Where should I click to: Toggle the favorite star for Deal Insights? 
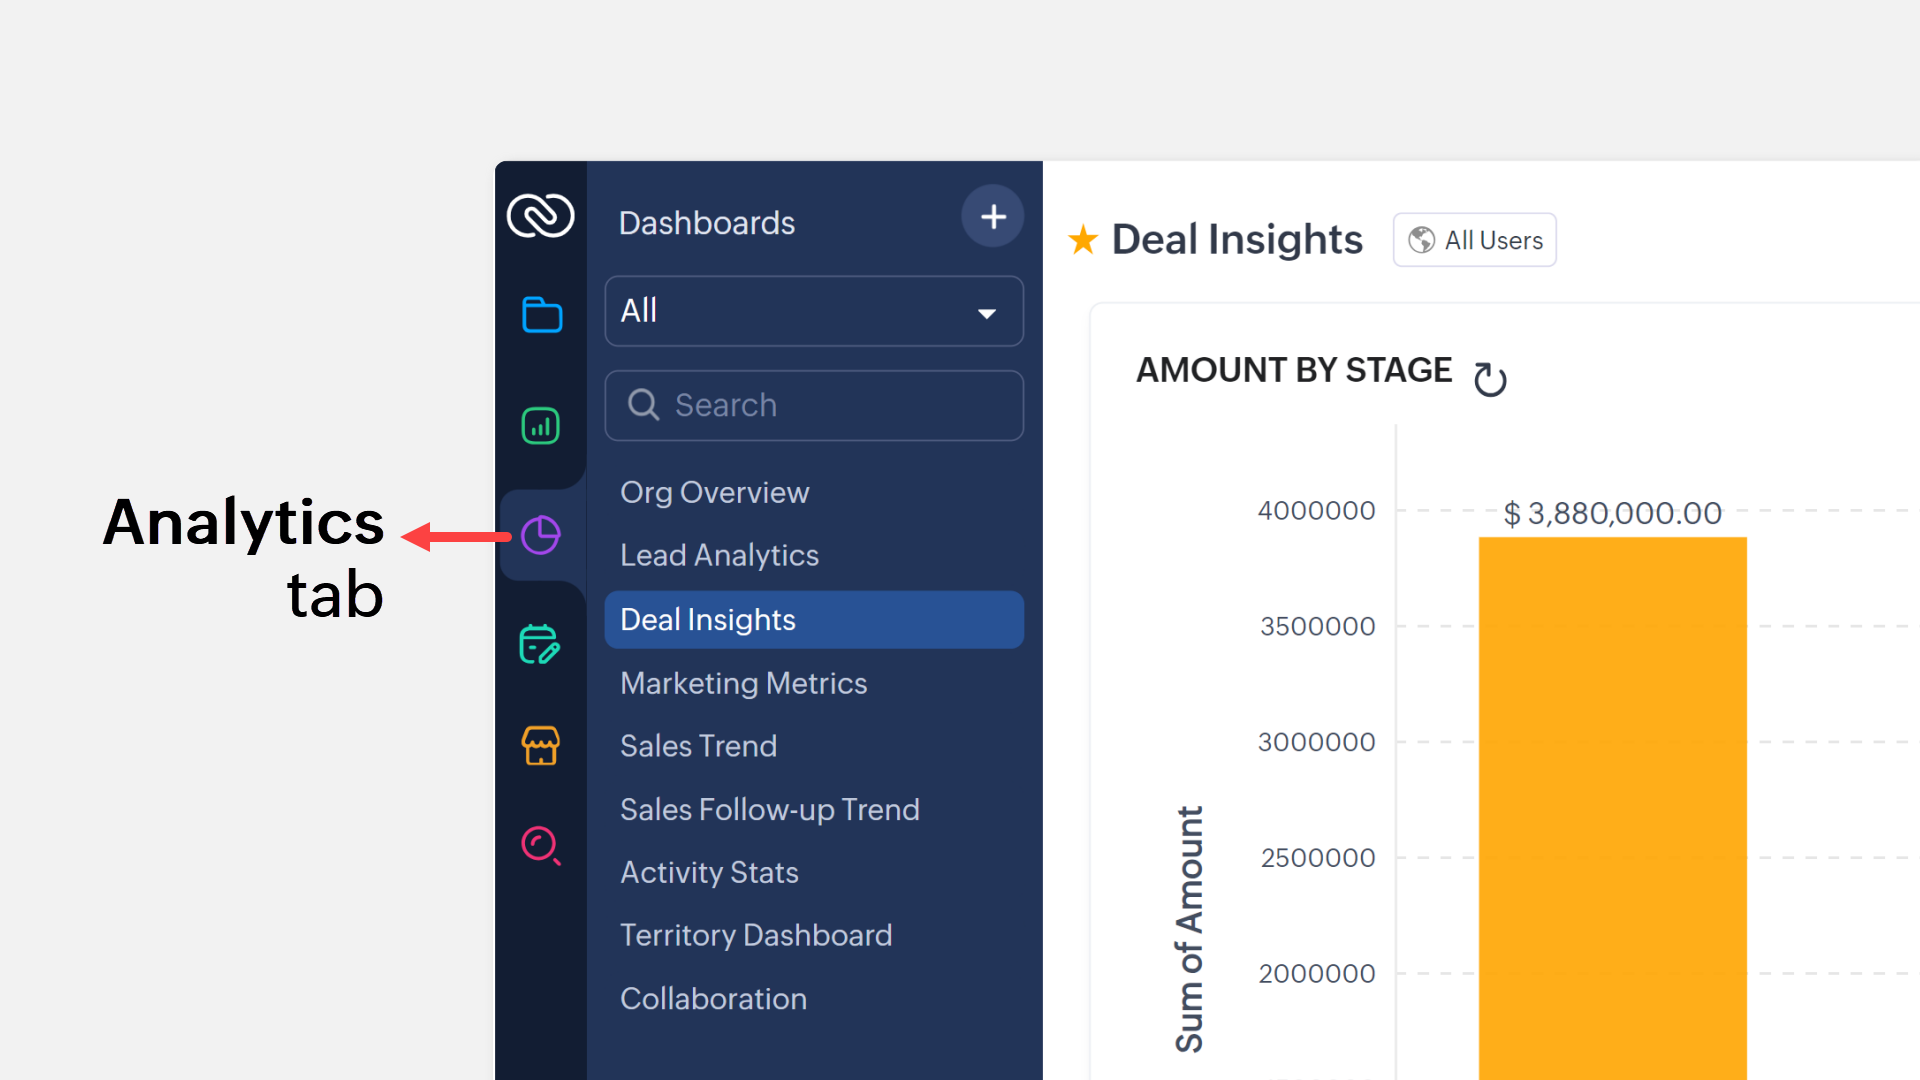pyautogui.click(x=1083, y=240)
